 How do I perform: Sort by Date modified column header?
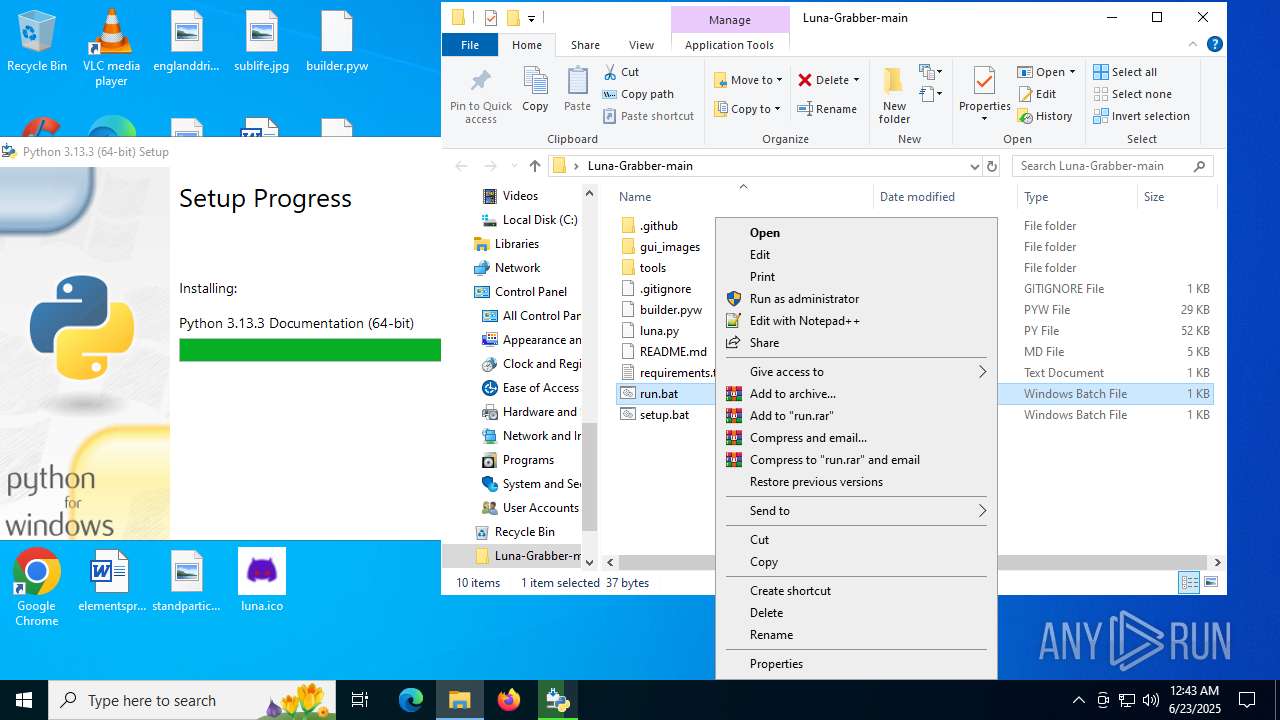pos(945,197)
